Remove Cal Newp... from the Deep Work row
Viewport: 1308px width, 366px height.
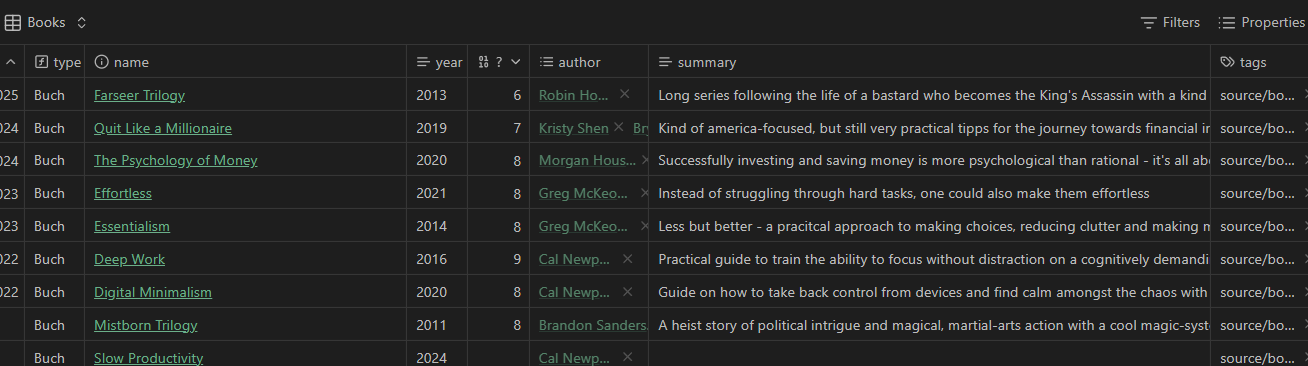click(x=627, y=259)
